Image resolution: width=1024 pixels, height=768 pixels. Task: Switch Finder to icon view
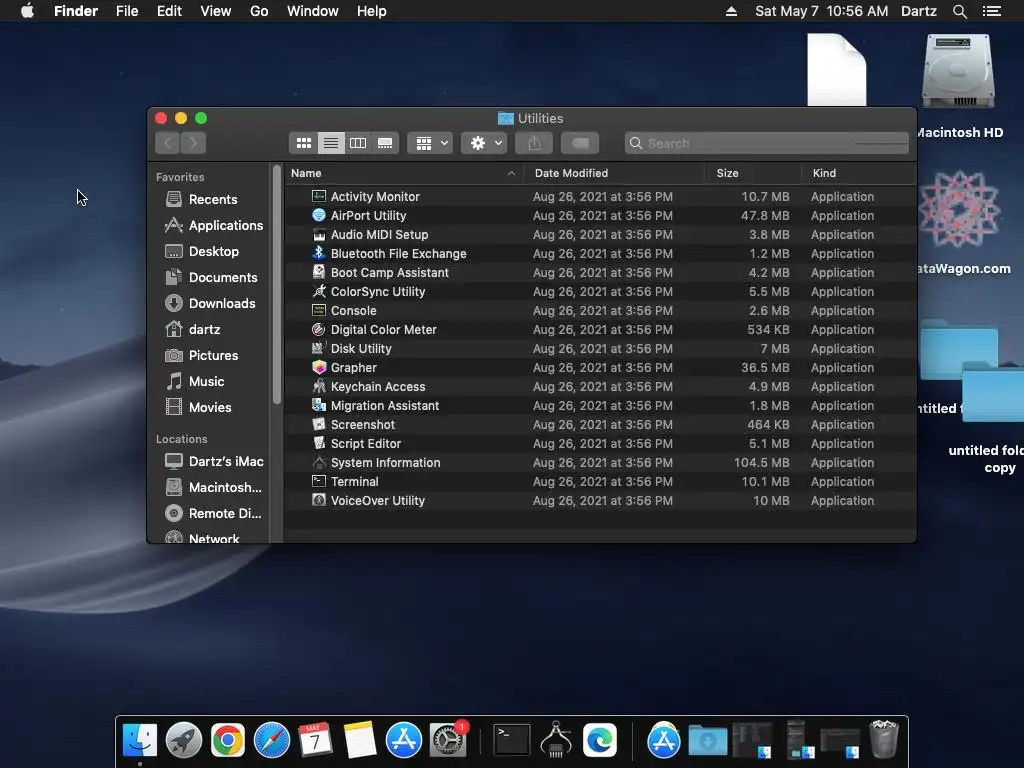(x=304, y=143)
